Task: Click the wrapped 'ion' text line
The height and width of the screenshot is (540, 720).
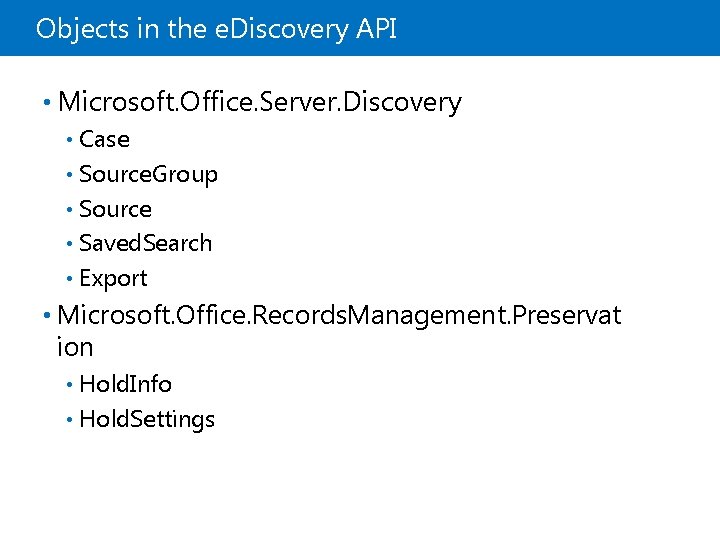Action: tap(76, 347)
